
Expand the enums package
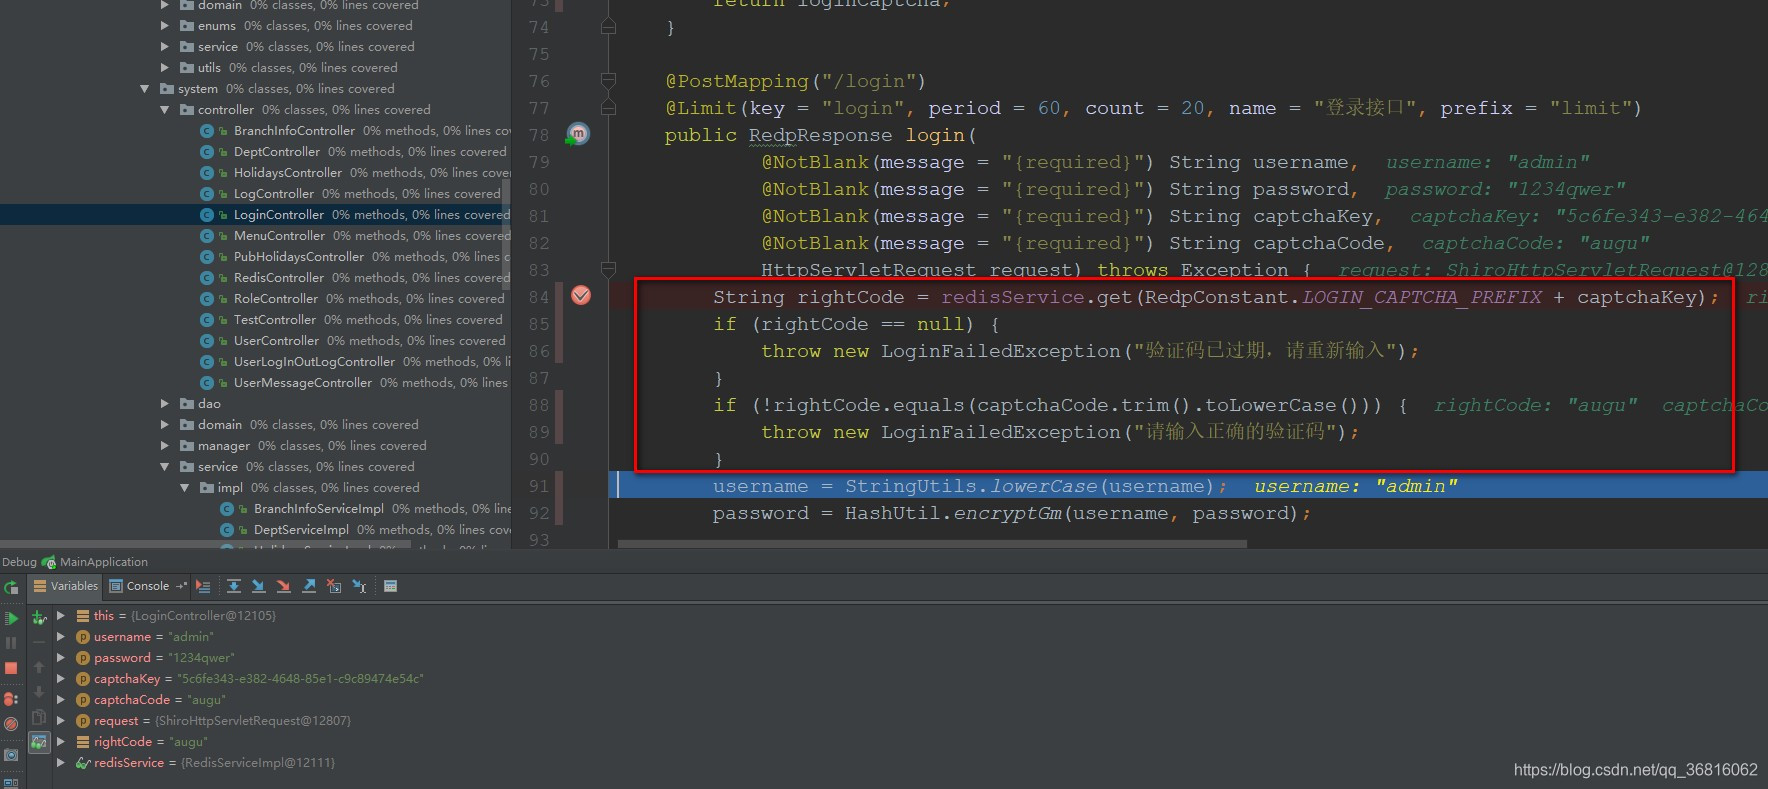165,26
